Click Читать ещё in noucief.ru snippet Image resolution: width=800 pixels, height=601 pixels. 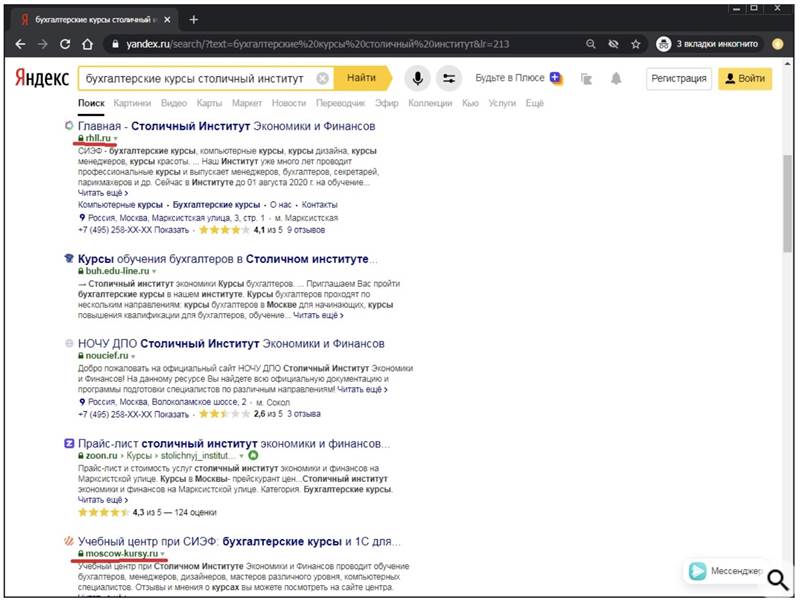pos(362,389)
